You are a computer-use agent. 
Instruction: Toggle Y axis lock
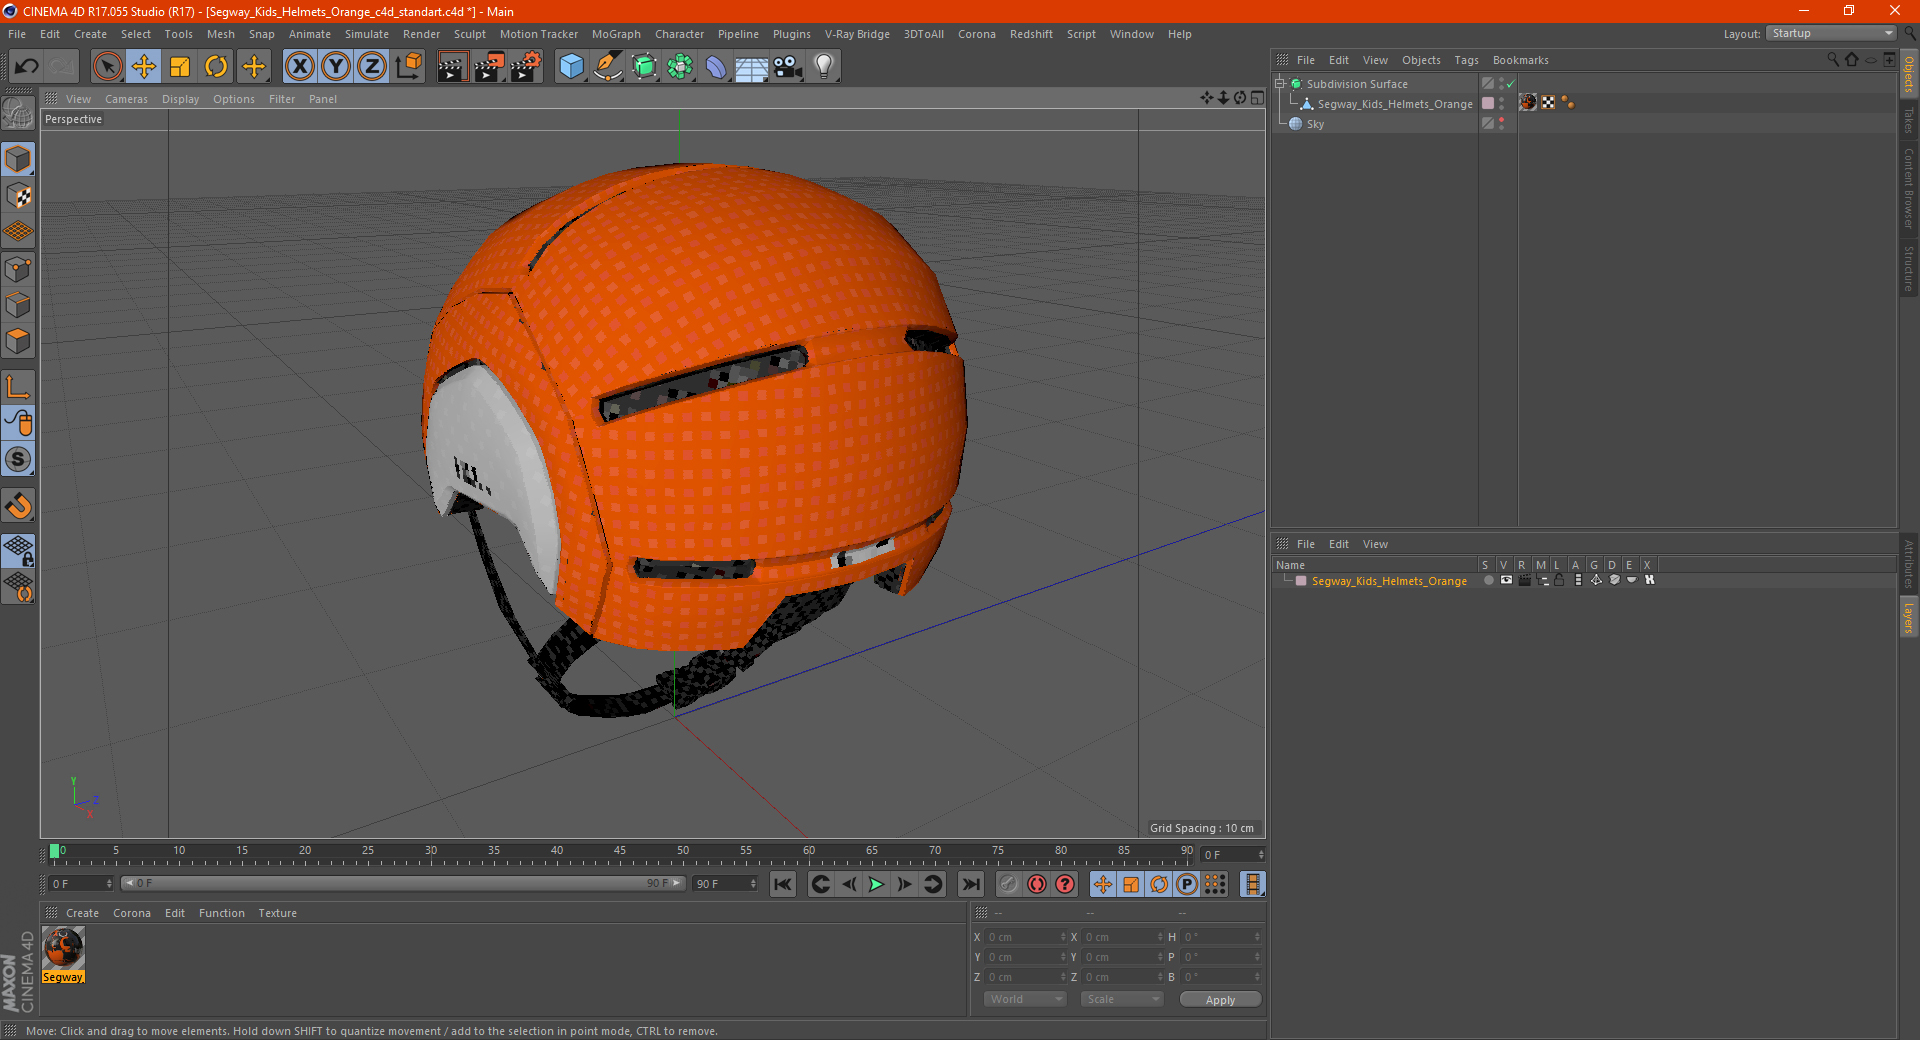(336, 67)
